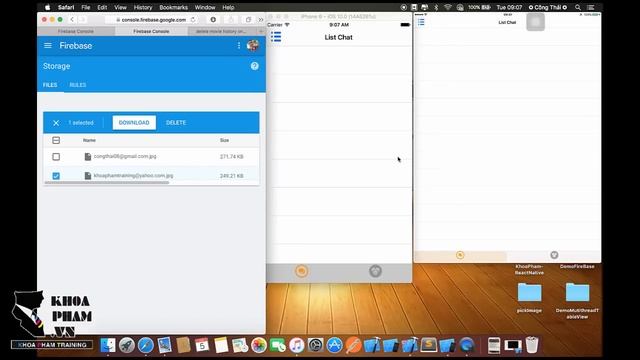Image resolution: width=640 pixels, height=360 pixels.
Task: Click the Safari back arrow button
Action: tap(72, 20)
